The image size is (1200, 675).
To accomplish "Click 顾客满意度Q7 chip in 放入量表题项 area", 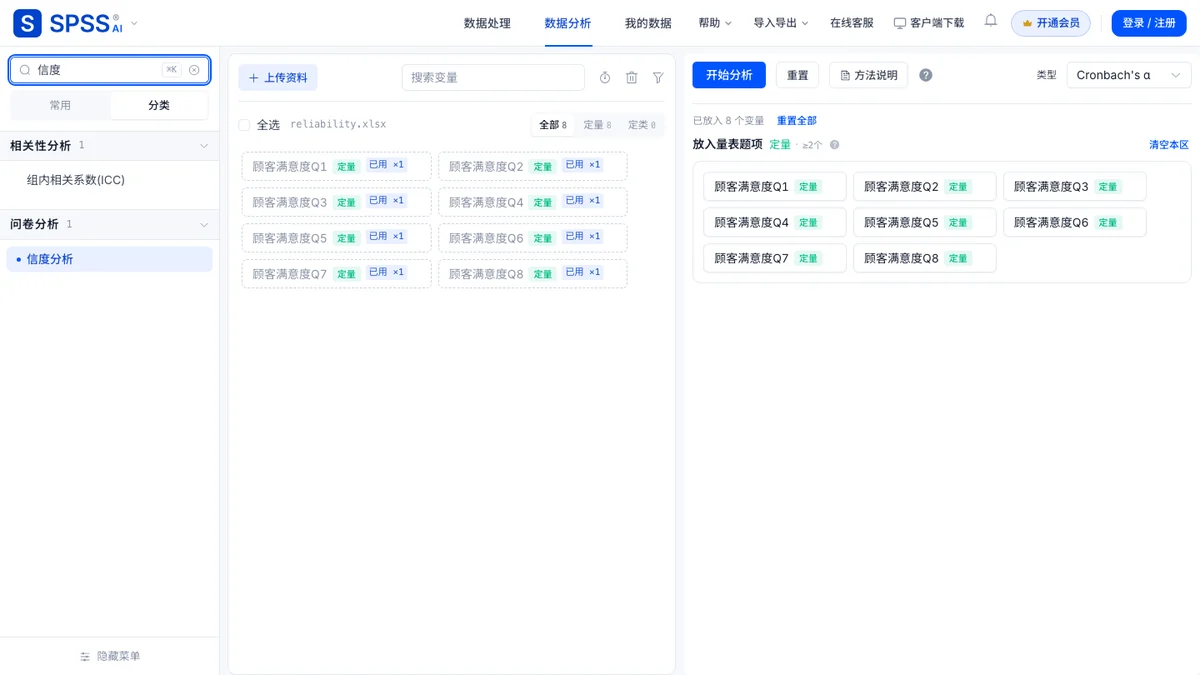I will 775,259.
